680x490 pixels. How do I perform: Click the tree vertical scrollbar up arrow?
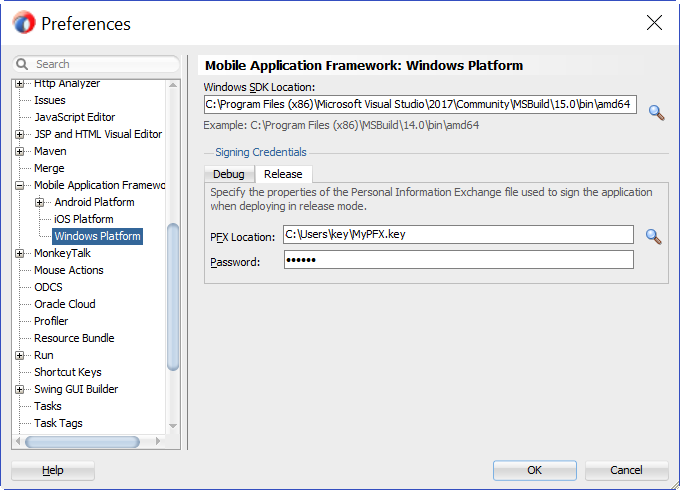click(x=173, y=85)
